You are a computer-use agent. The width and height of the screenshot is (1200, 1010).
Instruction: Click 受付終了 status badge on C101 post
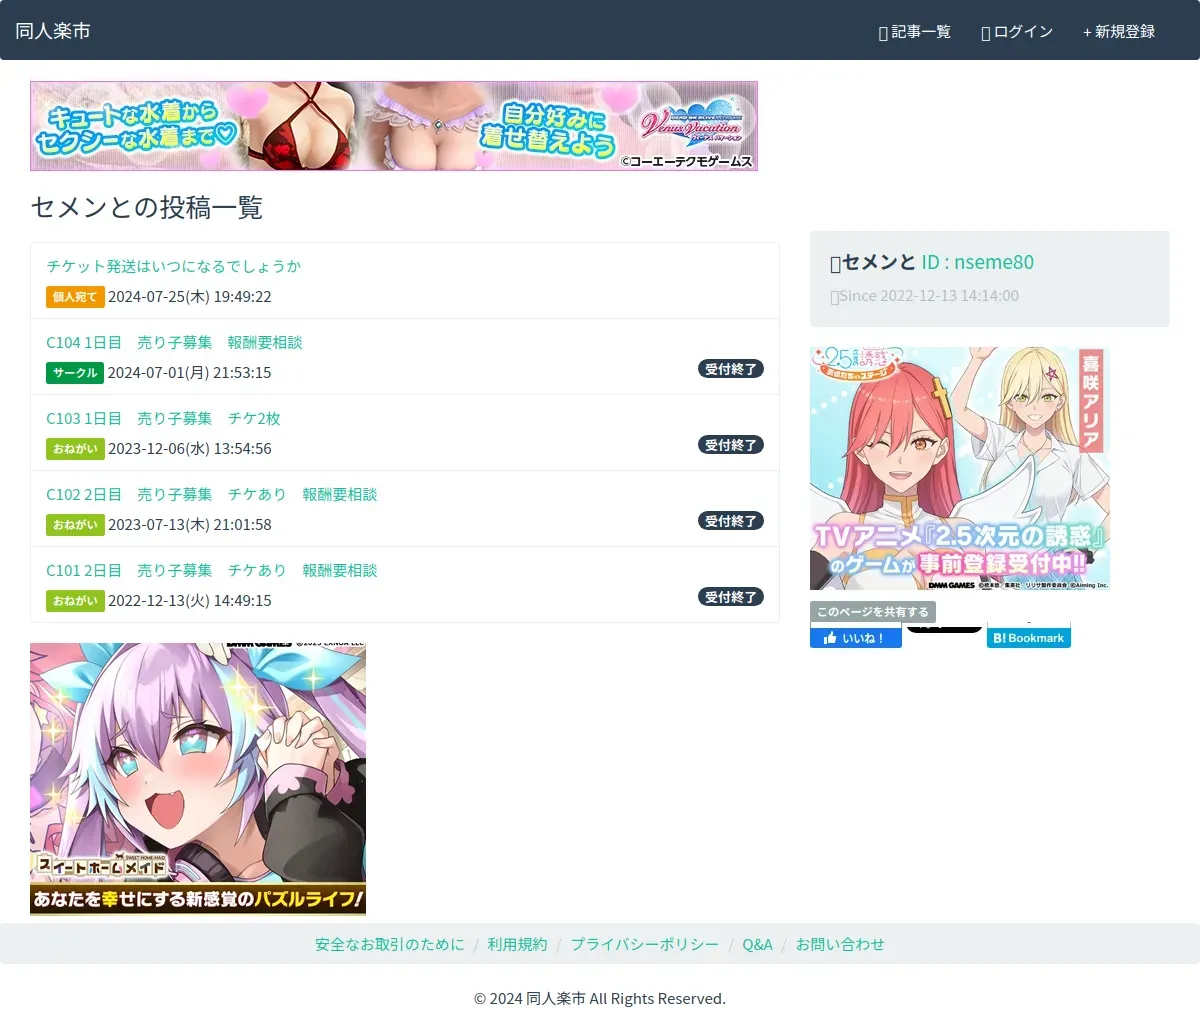tap(731, 597)
